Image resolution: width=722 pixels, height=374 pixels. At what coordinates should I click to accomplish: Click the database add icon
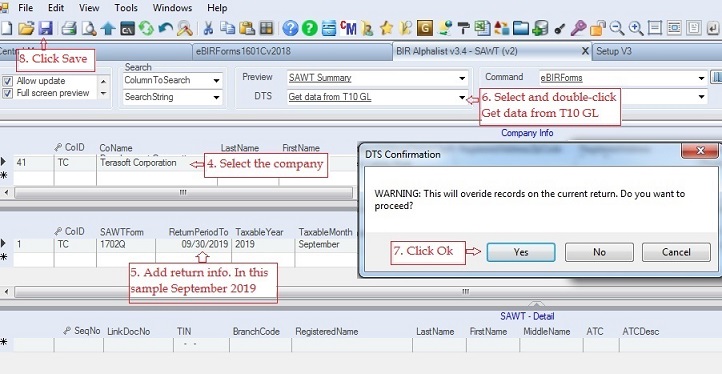coord(540,29)
